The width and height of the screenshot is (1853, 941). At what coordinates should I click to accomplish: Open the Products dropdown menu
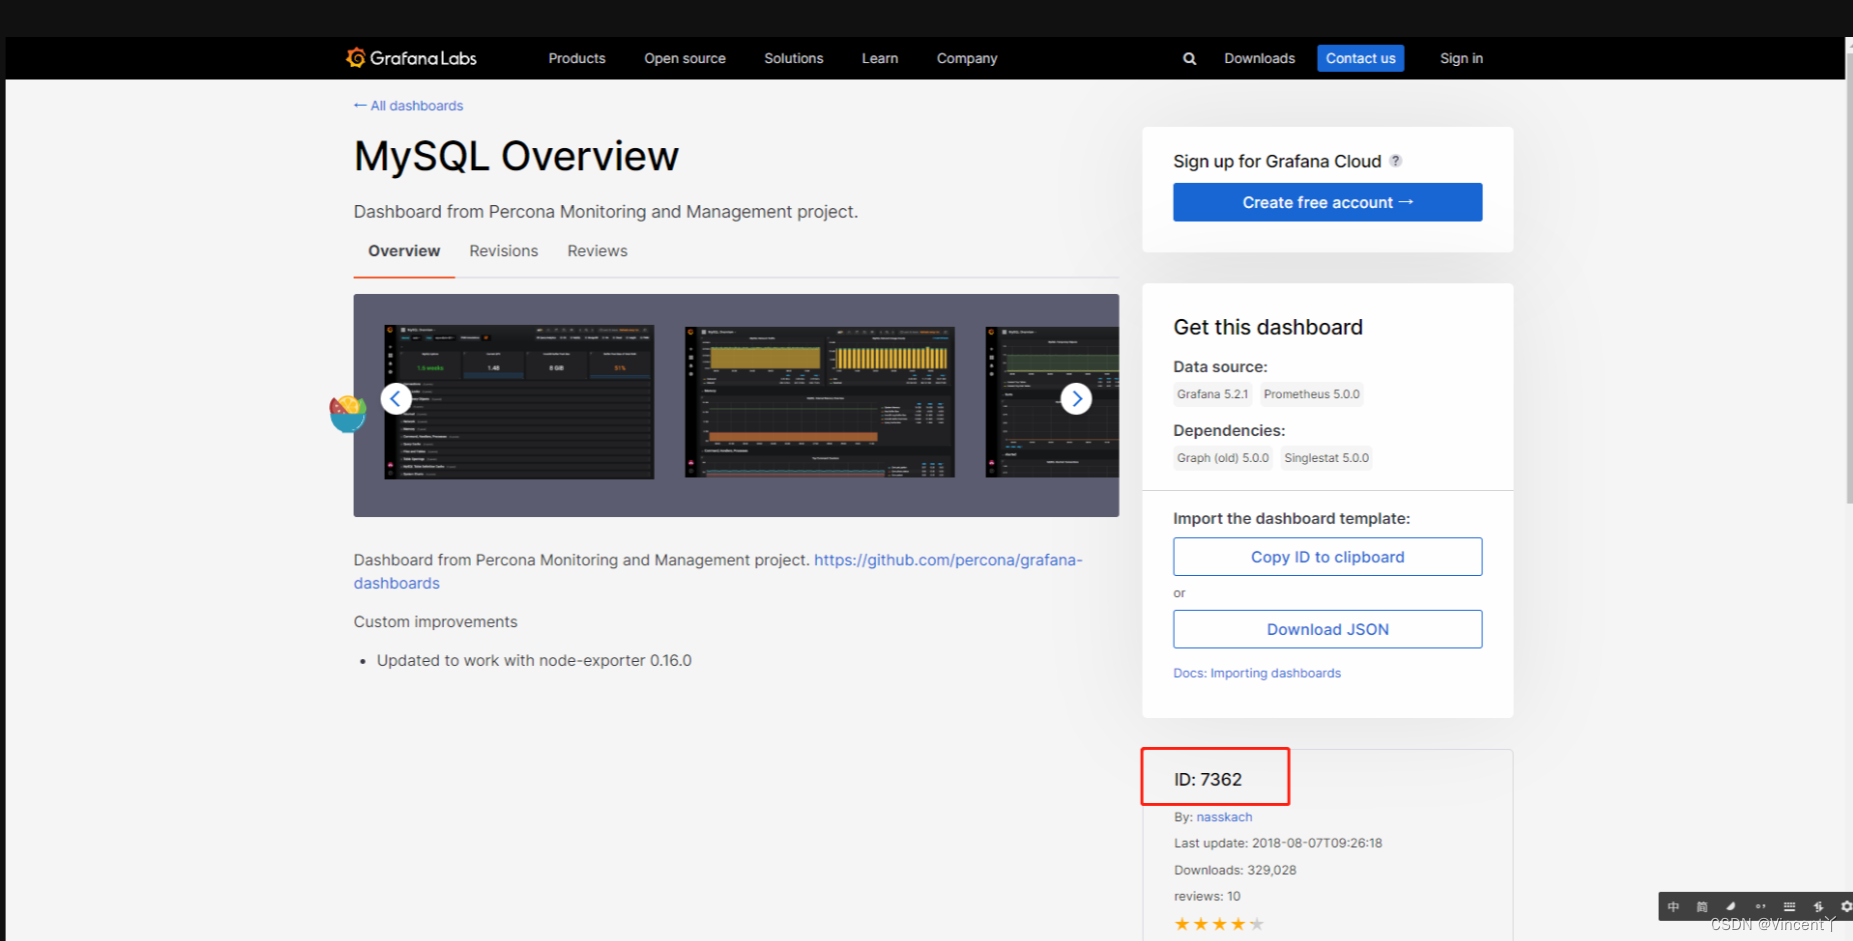point(576,58)
